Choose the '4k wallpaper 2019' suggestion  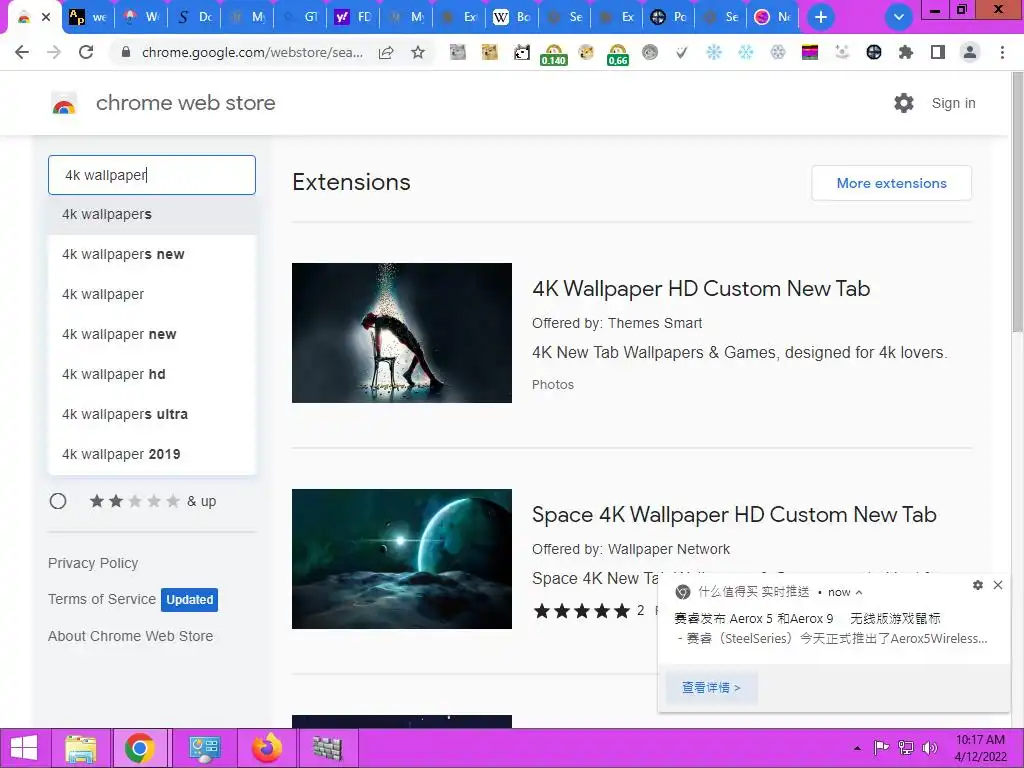pyautogui.click(x=152, y=454)
